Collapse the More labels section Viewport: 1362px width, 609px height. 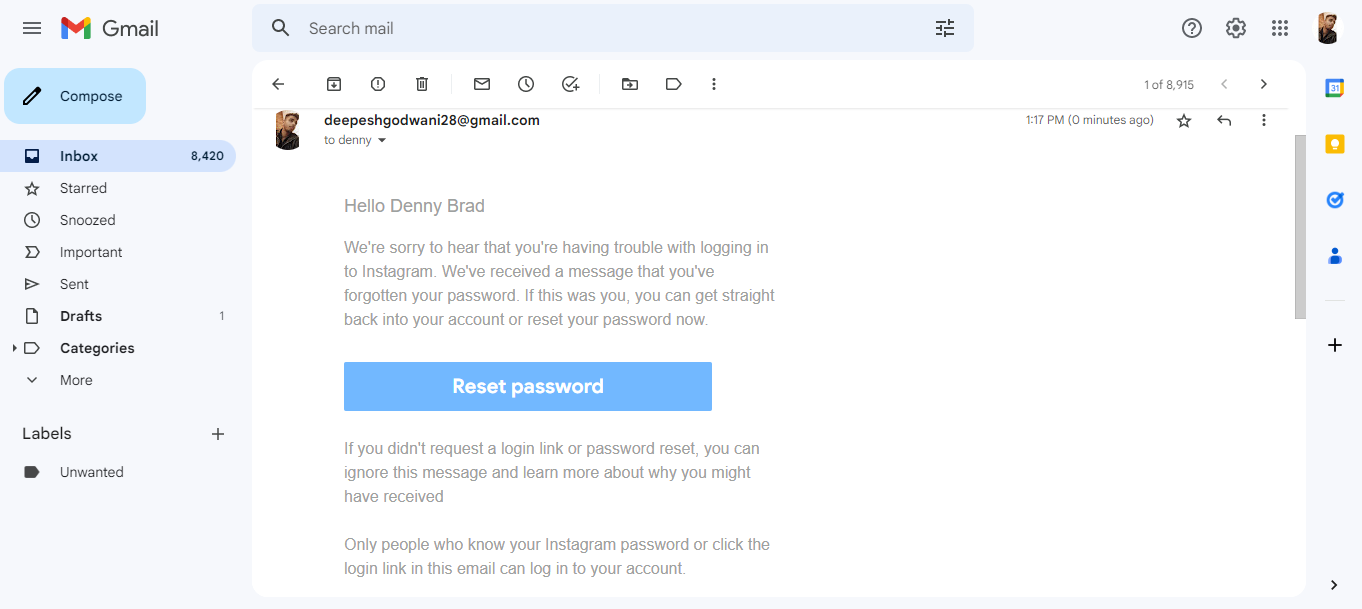point(33,380)
